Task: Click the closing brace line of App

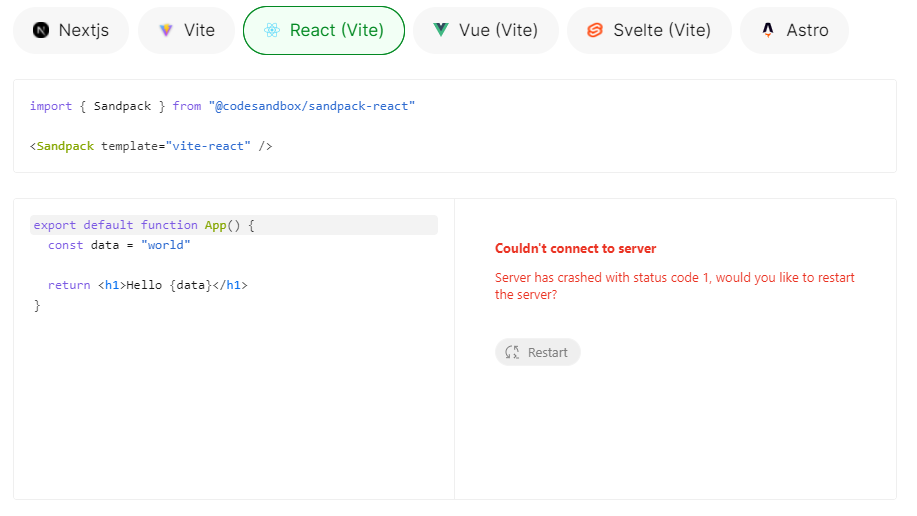Action: 37,305
